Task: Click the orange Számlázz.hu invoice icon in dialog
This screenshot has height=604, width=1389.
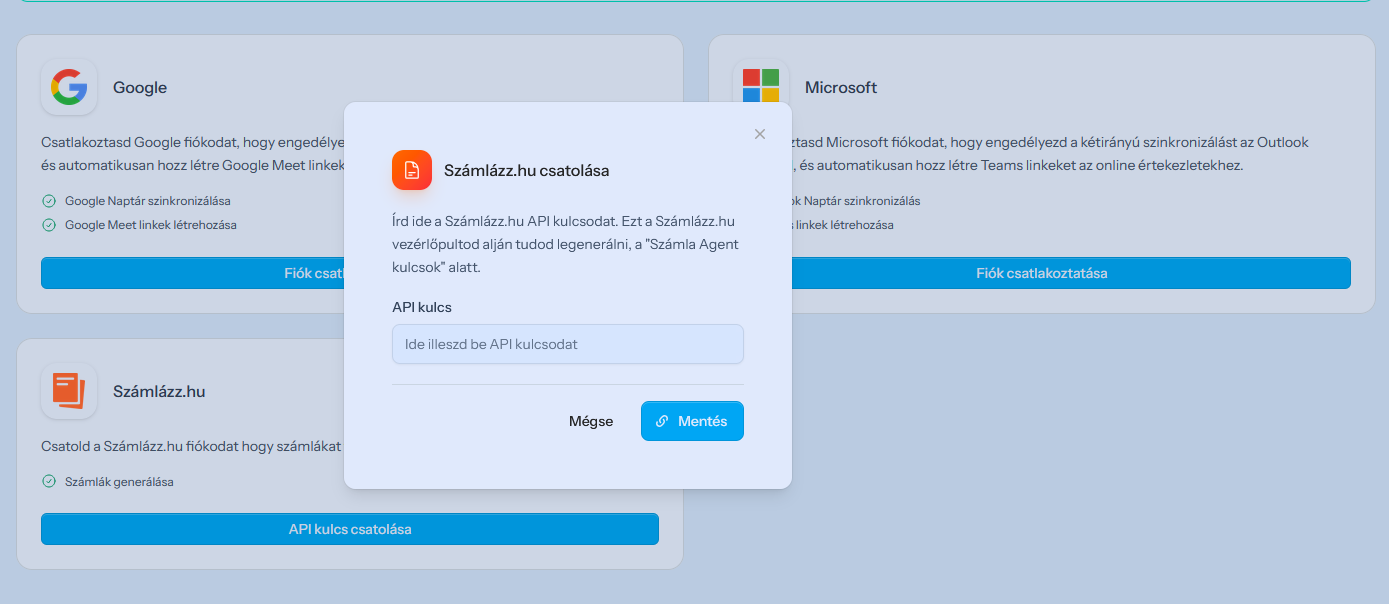Action: [412, 170]
